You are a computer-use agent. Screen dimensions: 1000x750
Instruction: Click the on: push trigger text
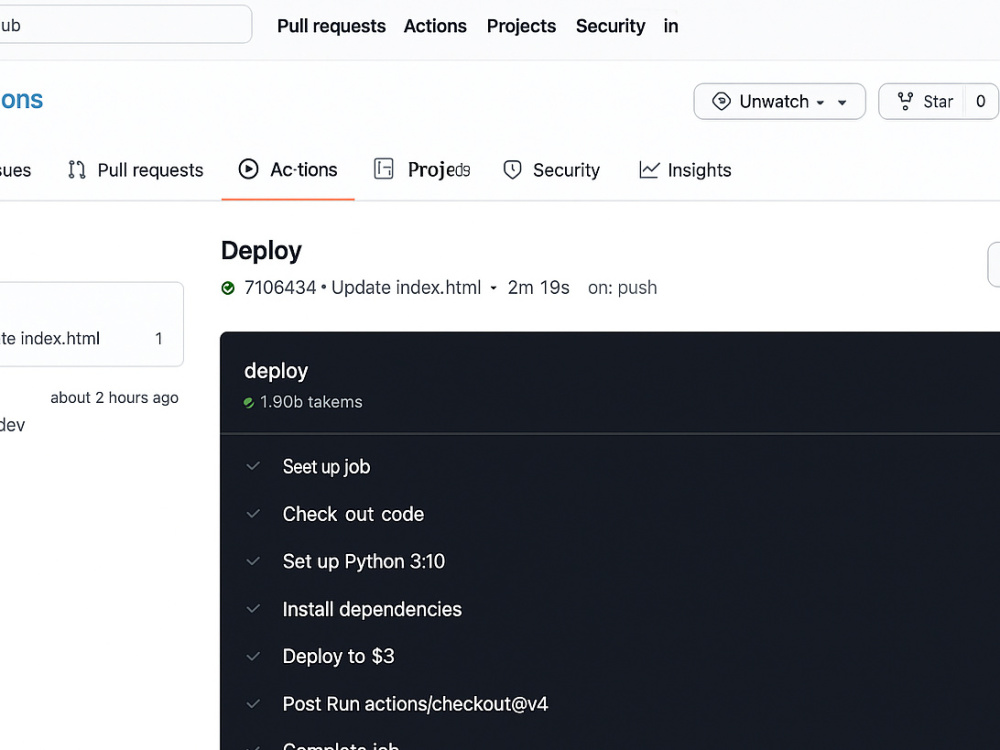click(x=622, y=288)
